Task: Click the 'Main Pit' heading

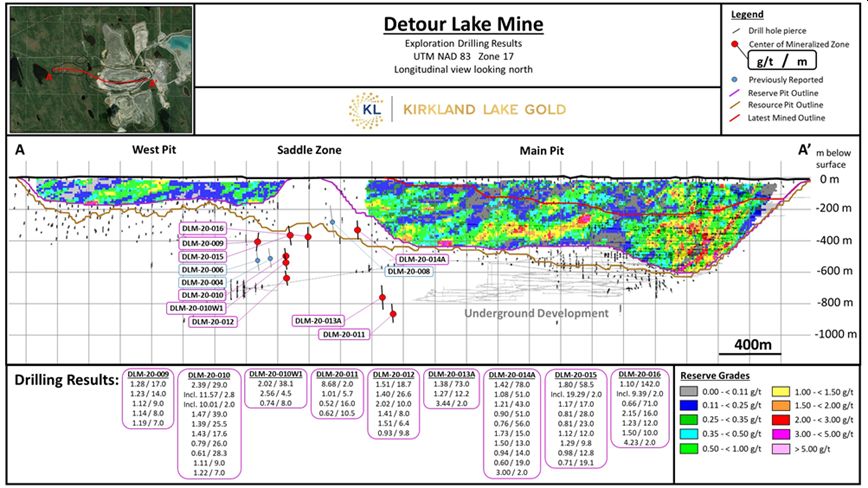Action: coord(541,150)
